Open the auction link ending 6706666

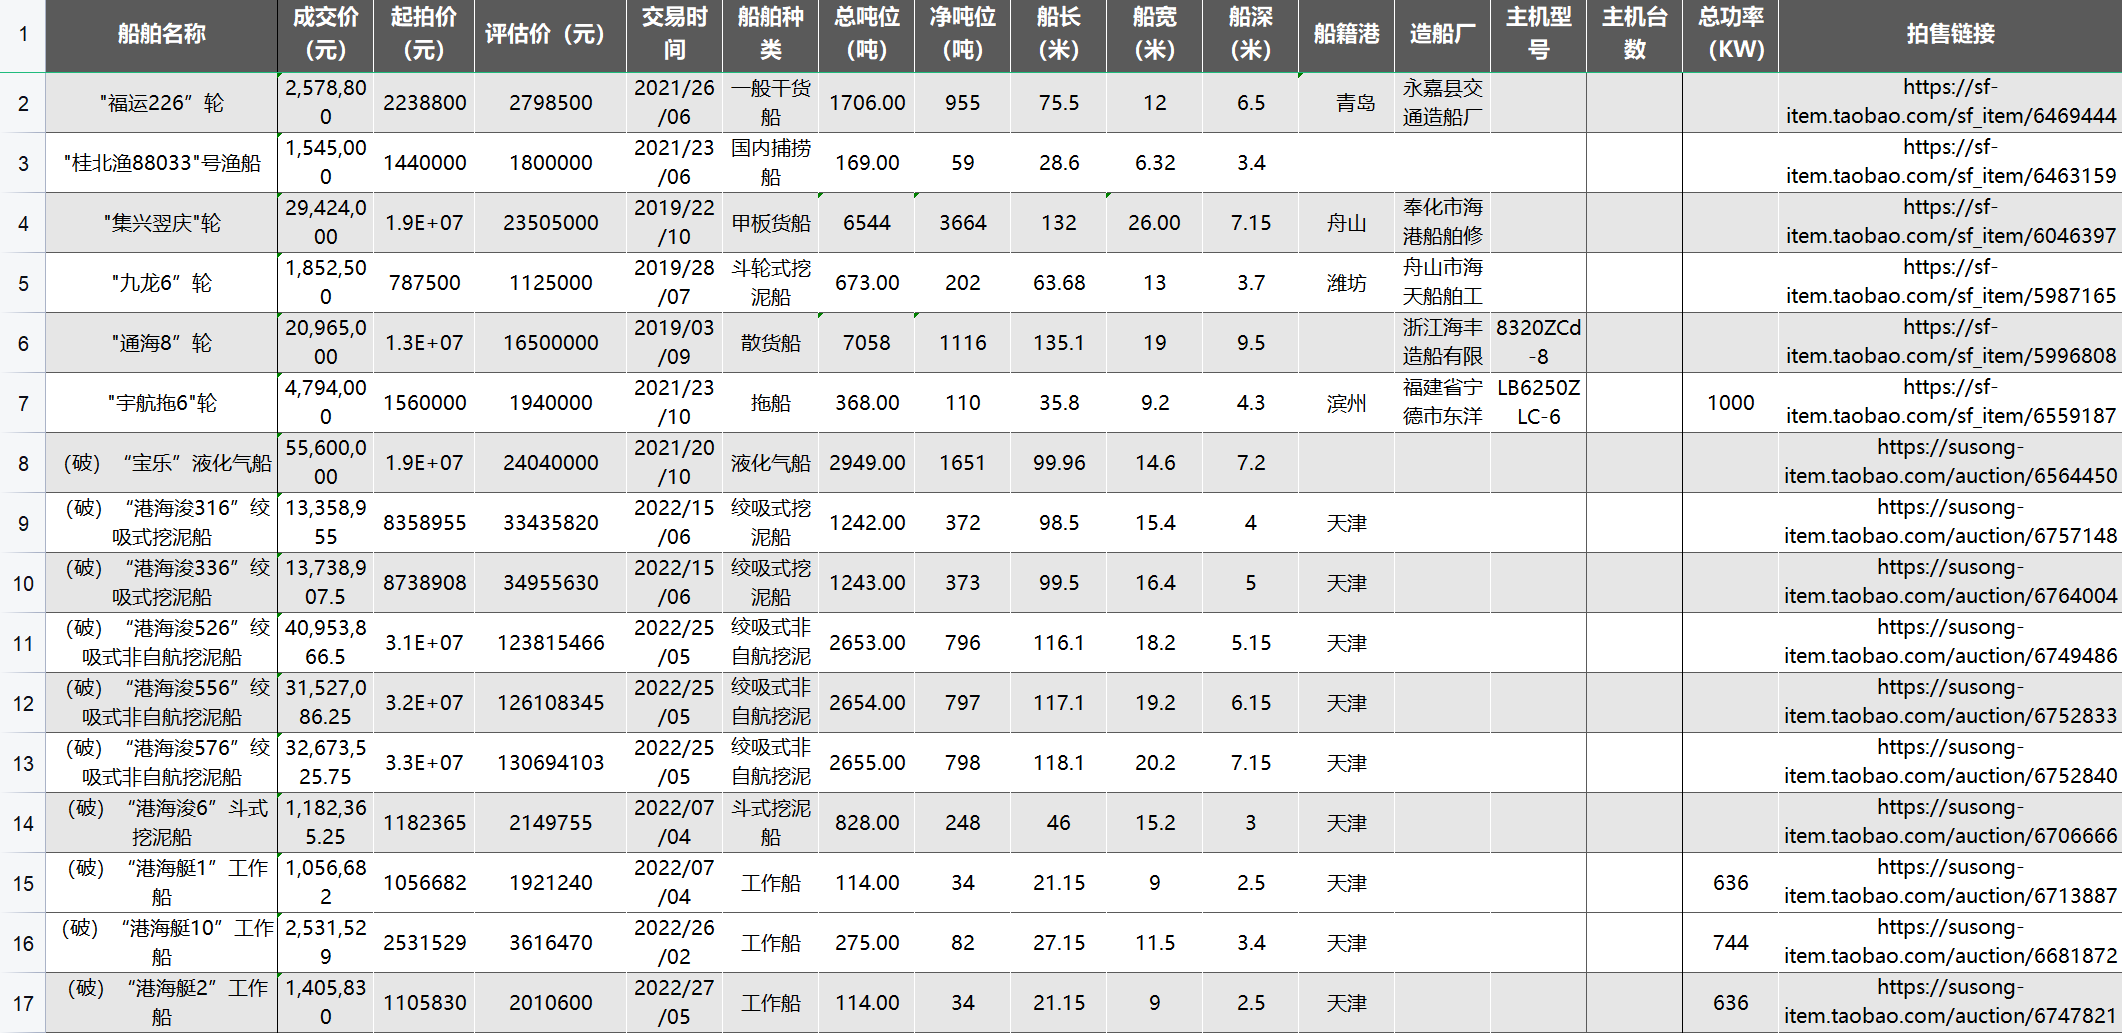[x=1950, y=822]
